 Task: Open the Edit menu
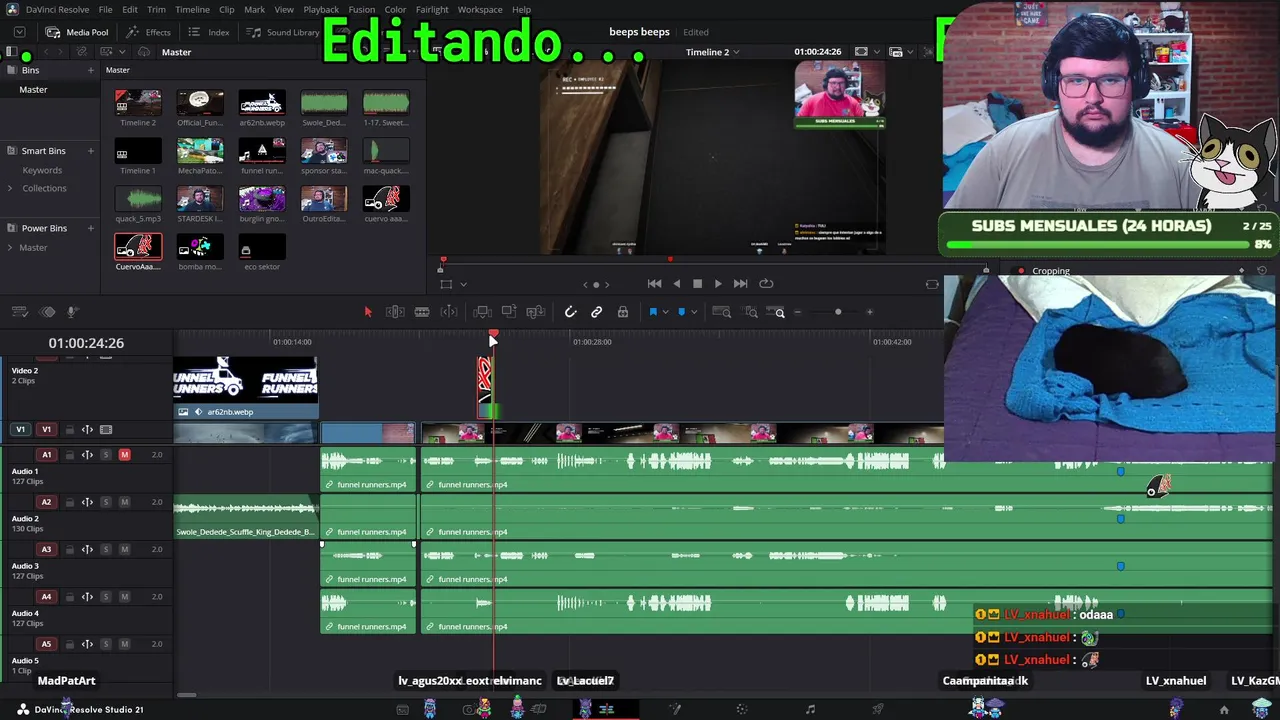130,9
